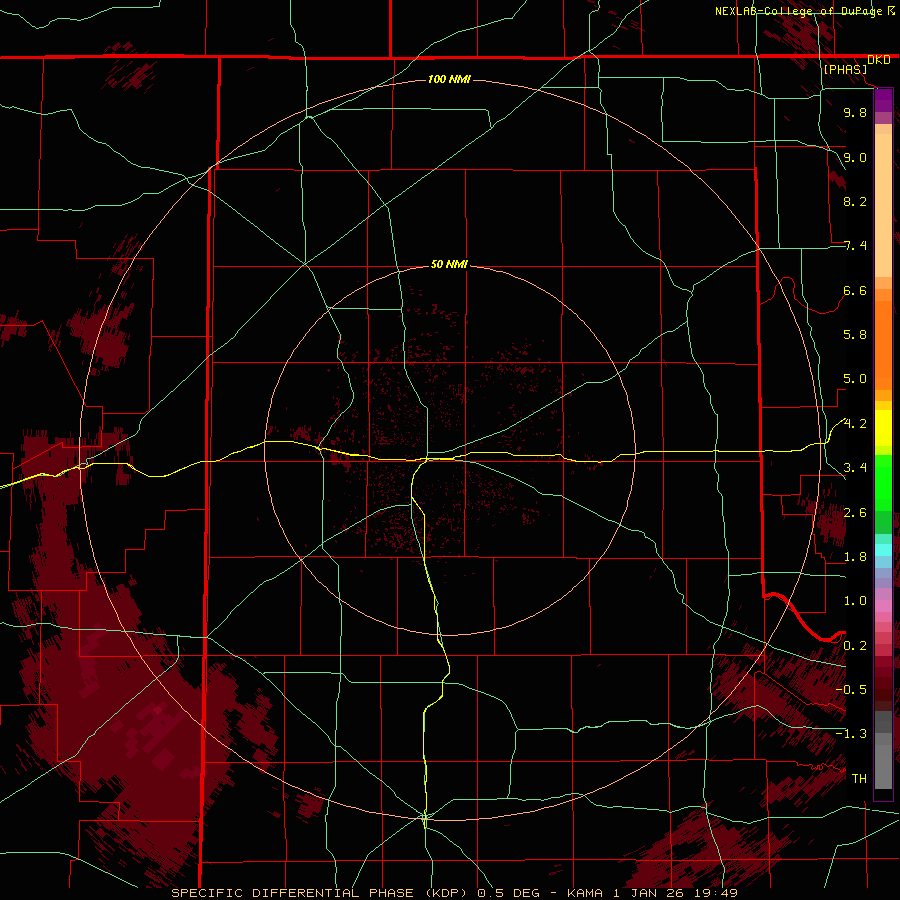900x900 pixels.
Task: Click the [PHAS] legend heading
Action: click(x=845, y=70)
